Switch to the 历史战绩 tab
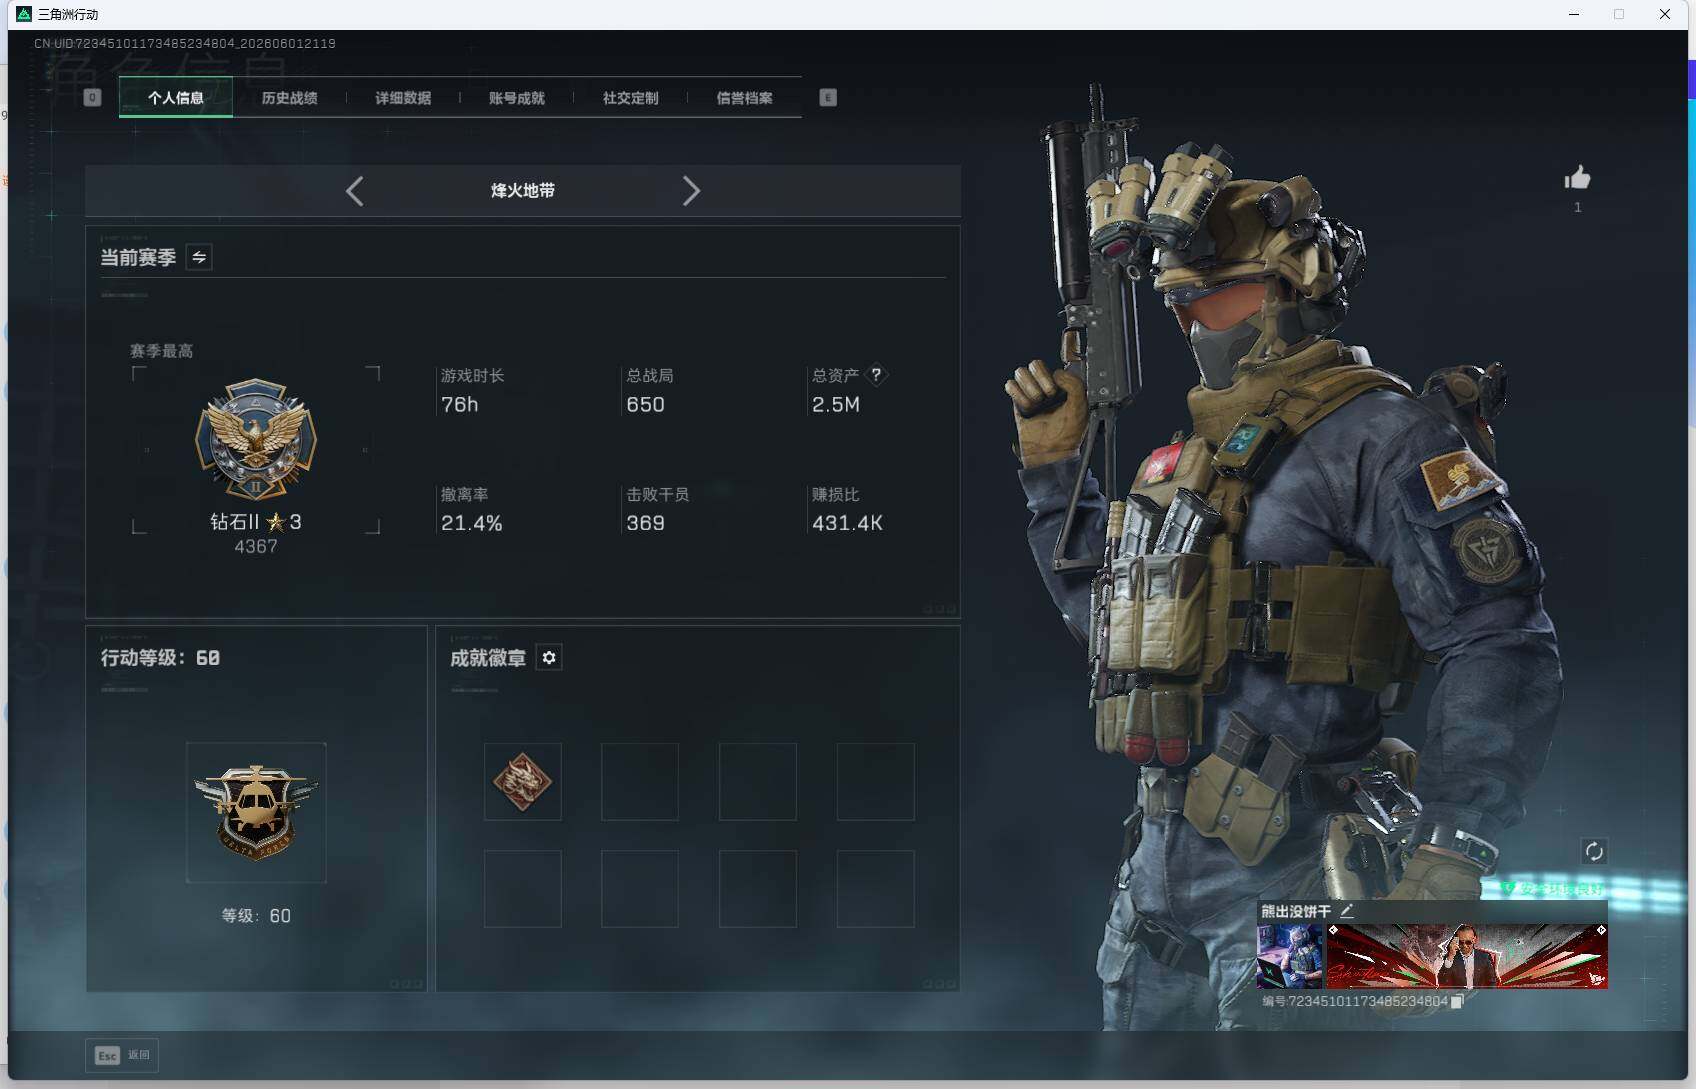The image size is (1696, 1089). point(289,98)
